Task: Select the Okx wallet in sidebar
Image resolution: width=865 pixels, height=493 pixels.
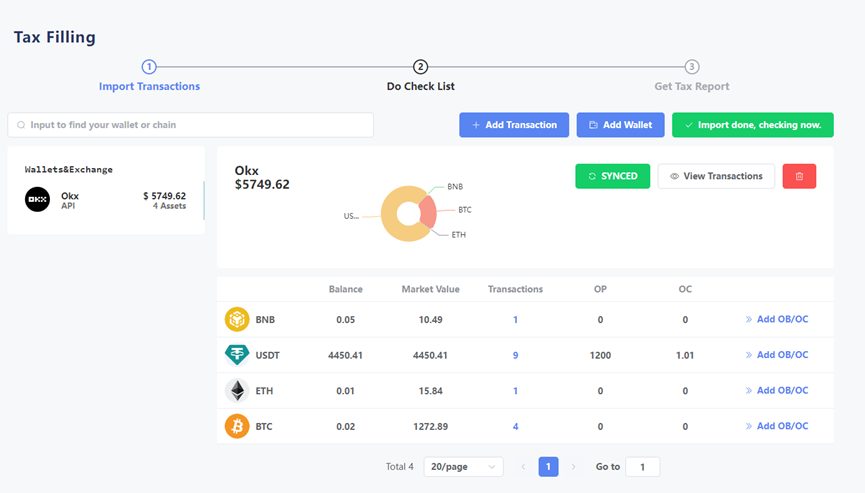Action: [105, 200]
